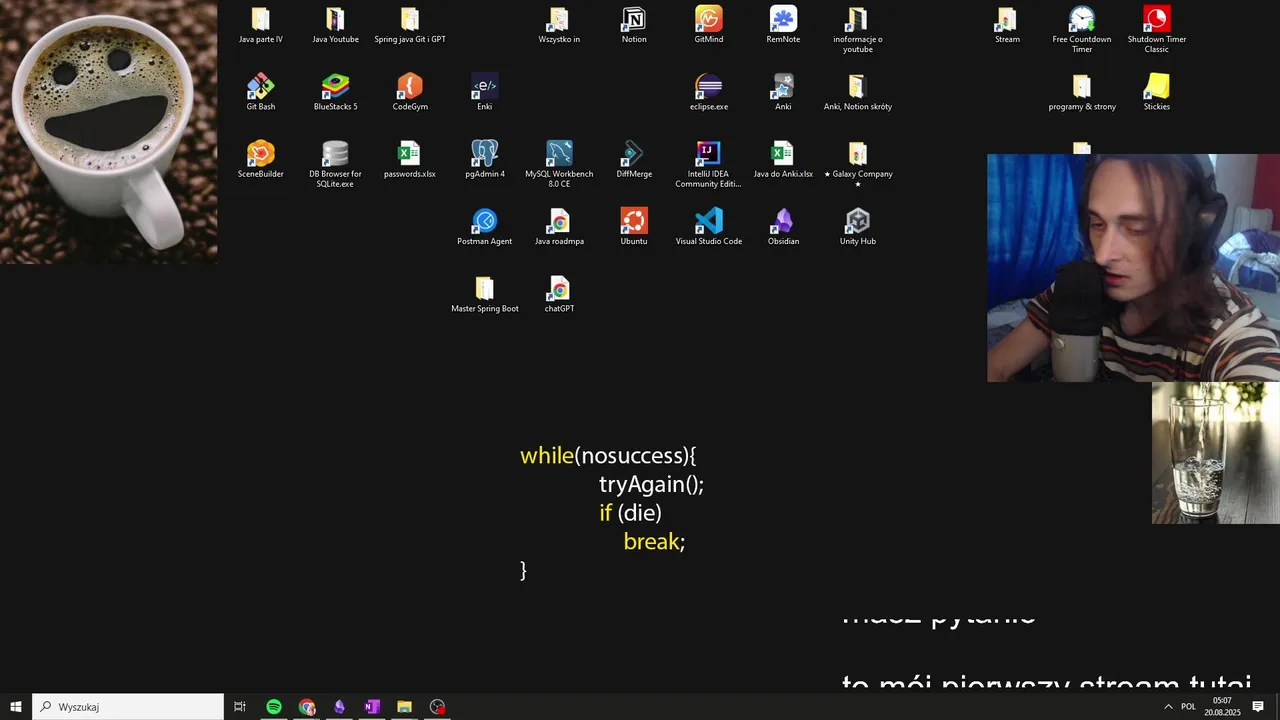1280x720 pixels.
Task: Open the Wszystko in shortcut
Action: [559, 26]
